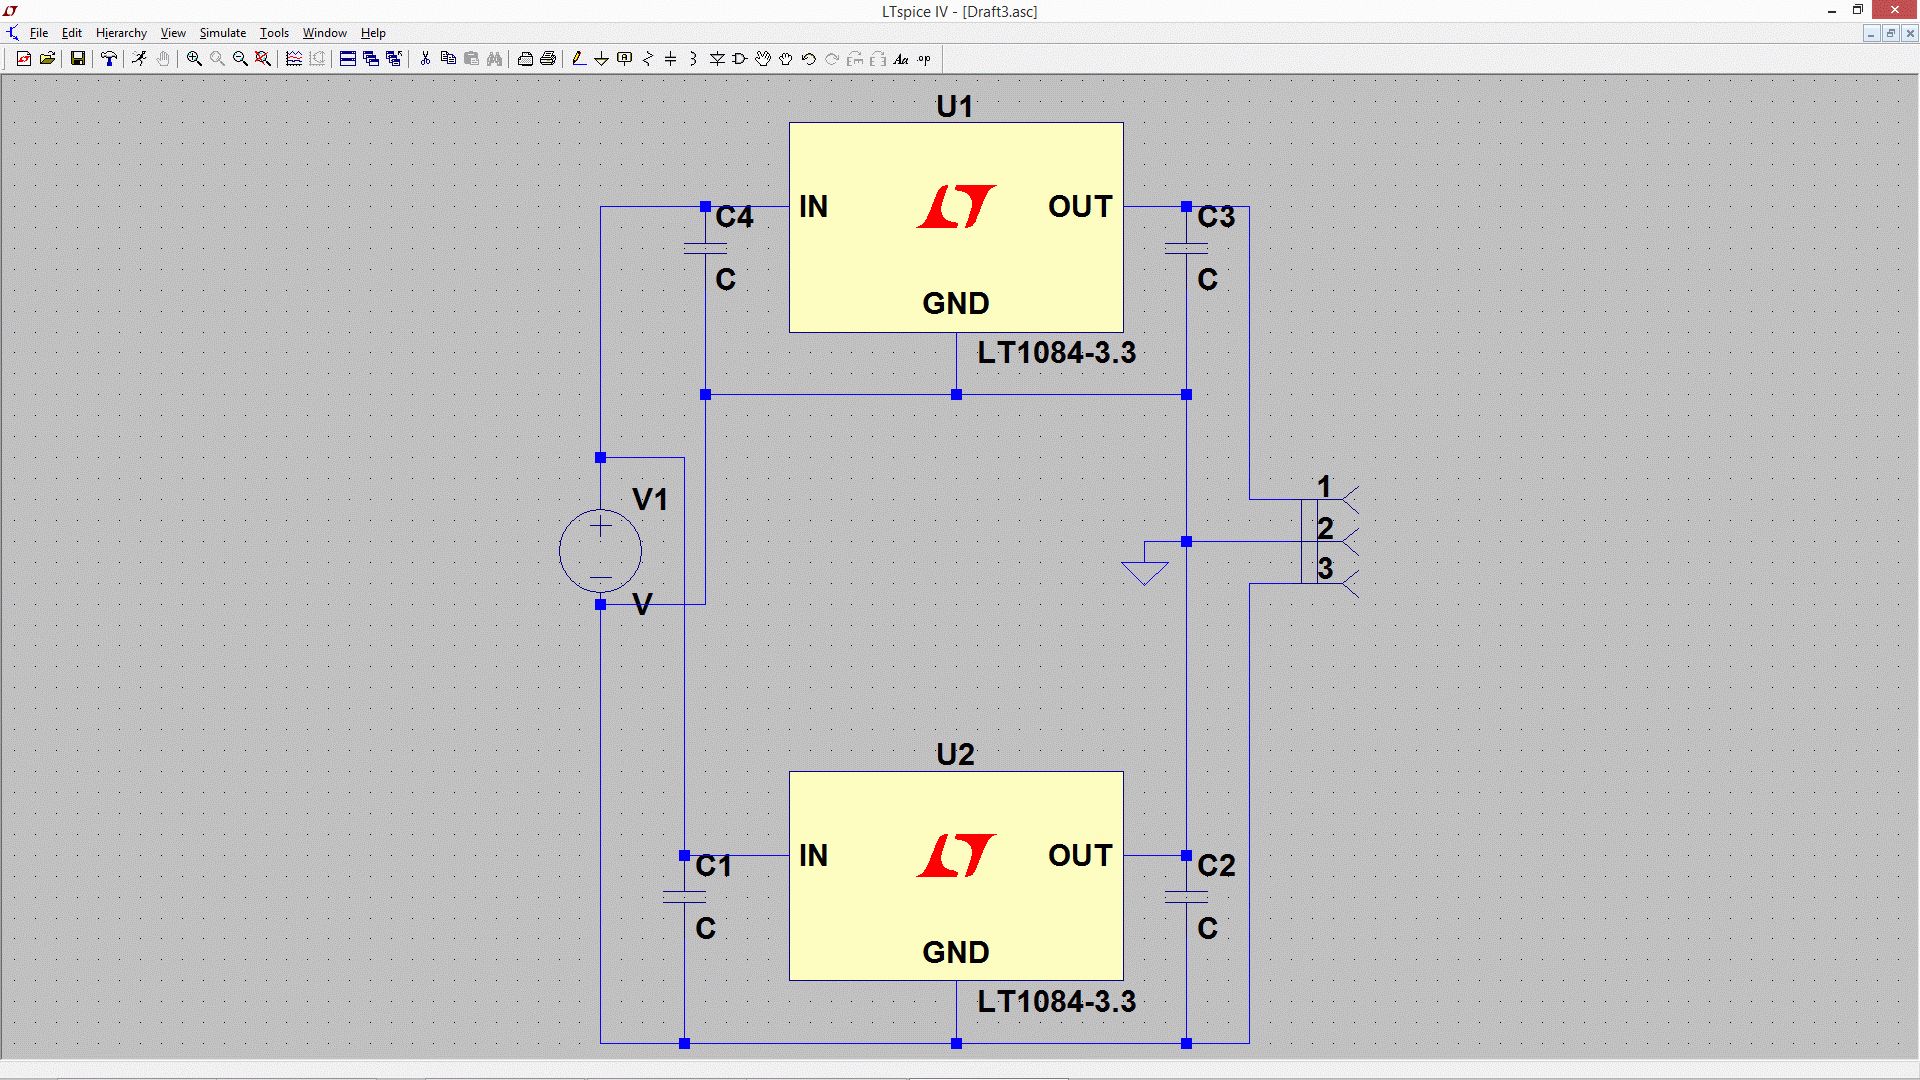The height and width of the screenshot is (1080, 1920).
Task: Click the Undo arrow button
Action: tap(809, 59)
